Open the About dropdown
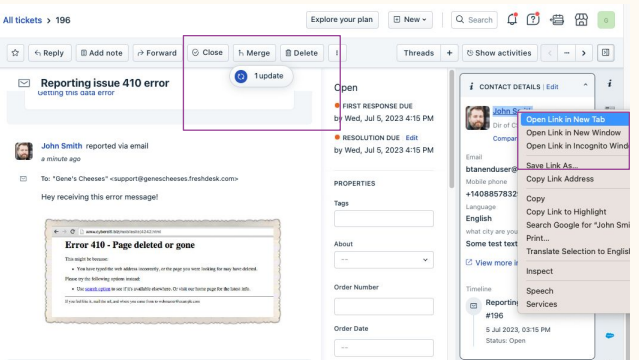 click(x=383, y=260)
